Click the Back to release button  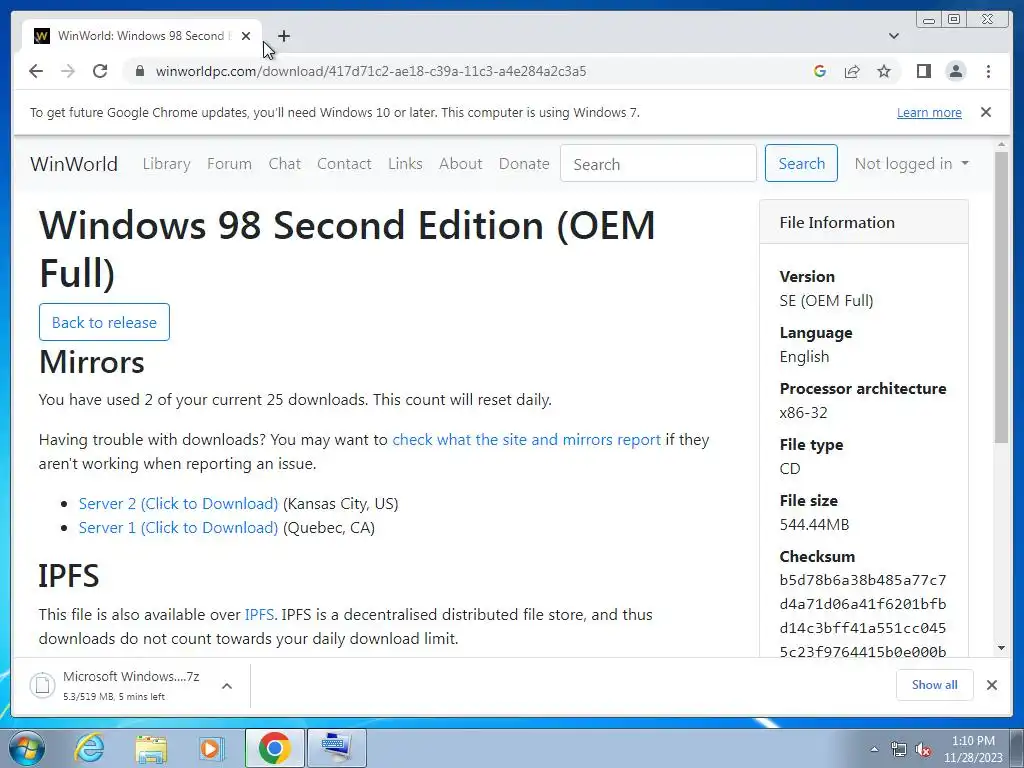(x=104, y=322)
